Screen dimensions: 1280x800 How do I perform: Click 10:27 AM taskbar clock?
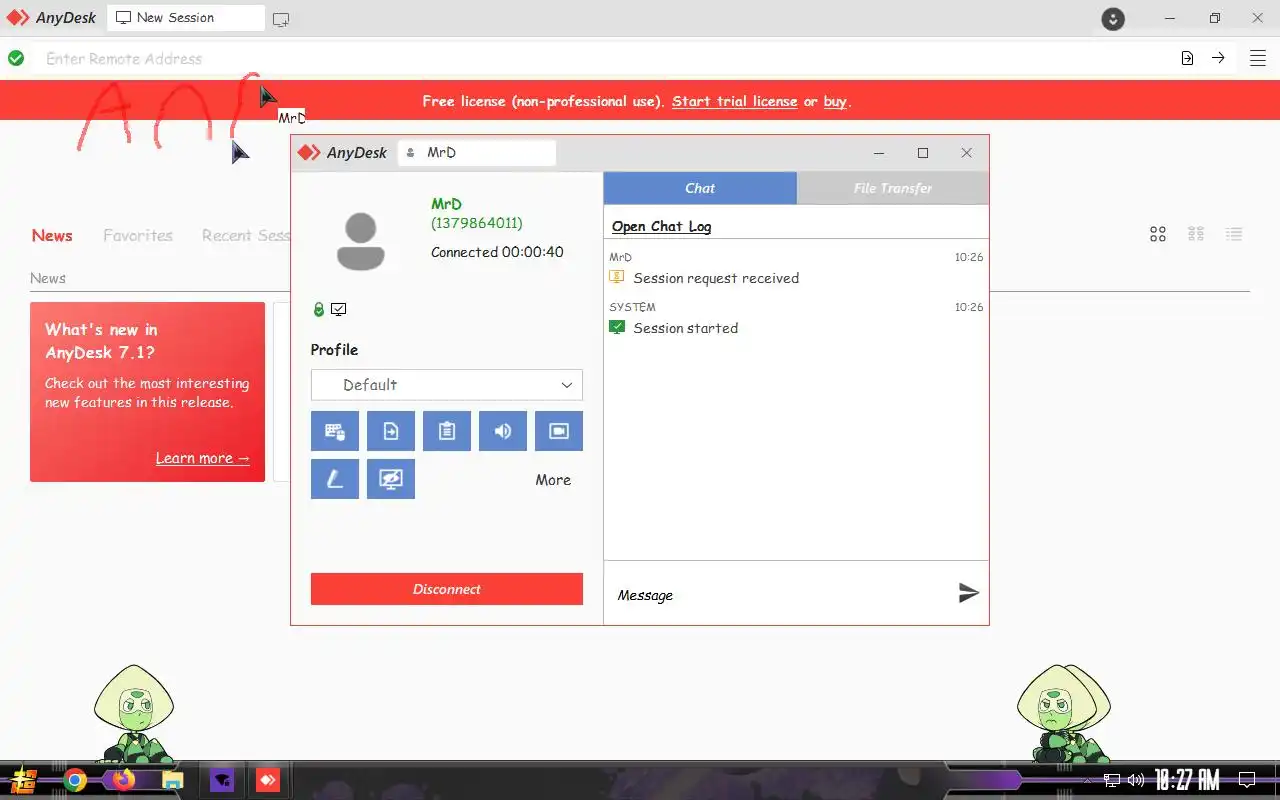point(1187,780)
